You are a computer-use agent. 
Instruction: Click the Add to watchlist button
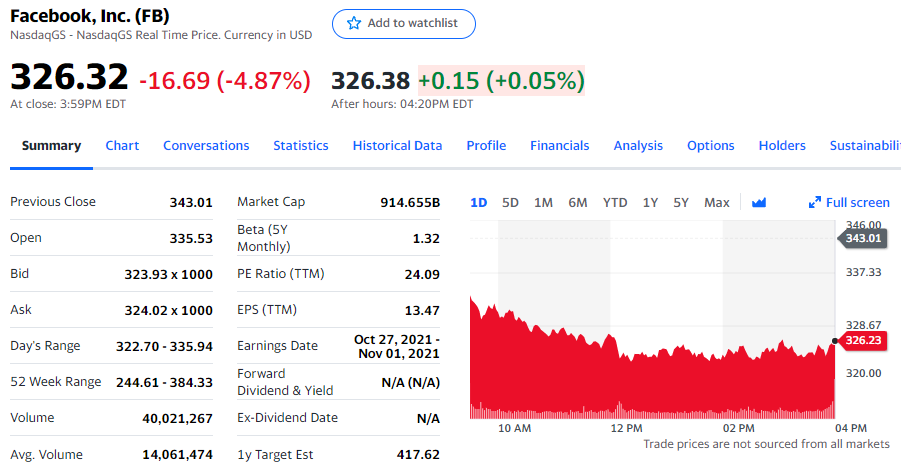(403, 23)
